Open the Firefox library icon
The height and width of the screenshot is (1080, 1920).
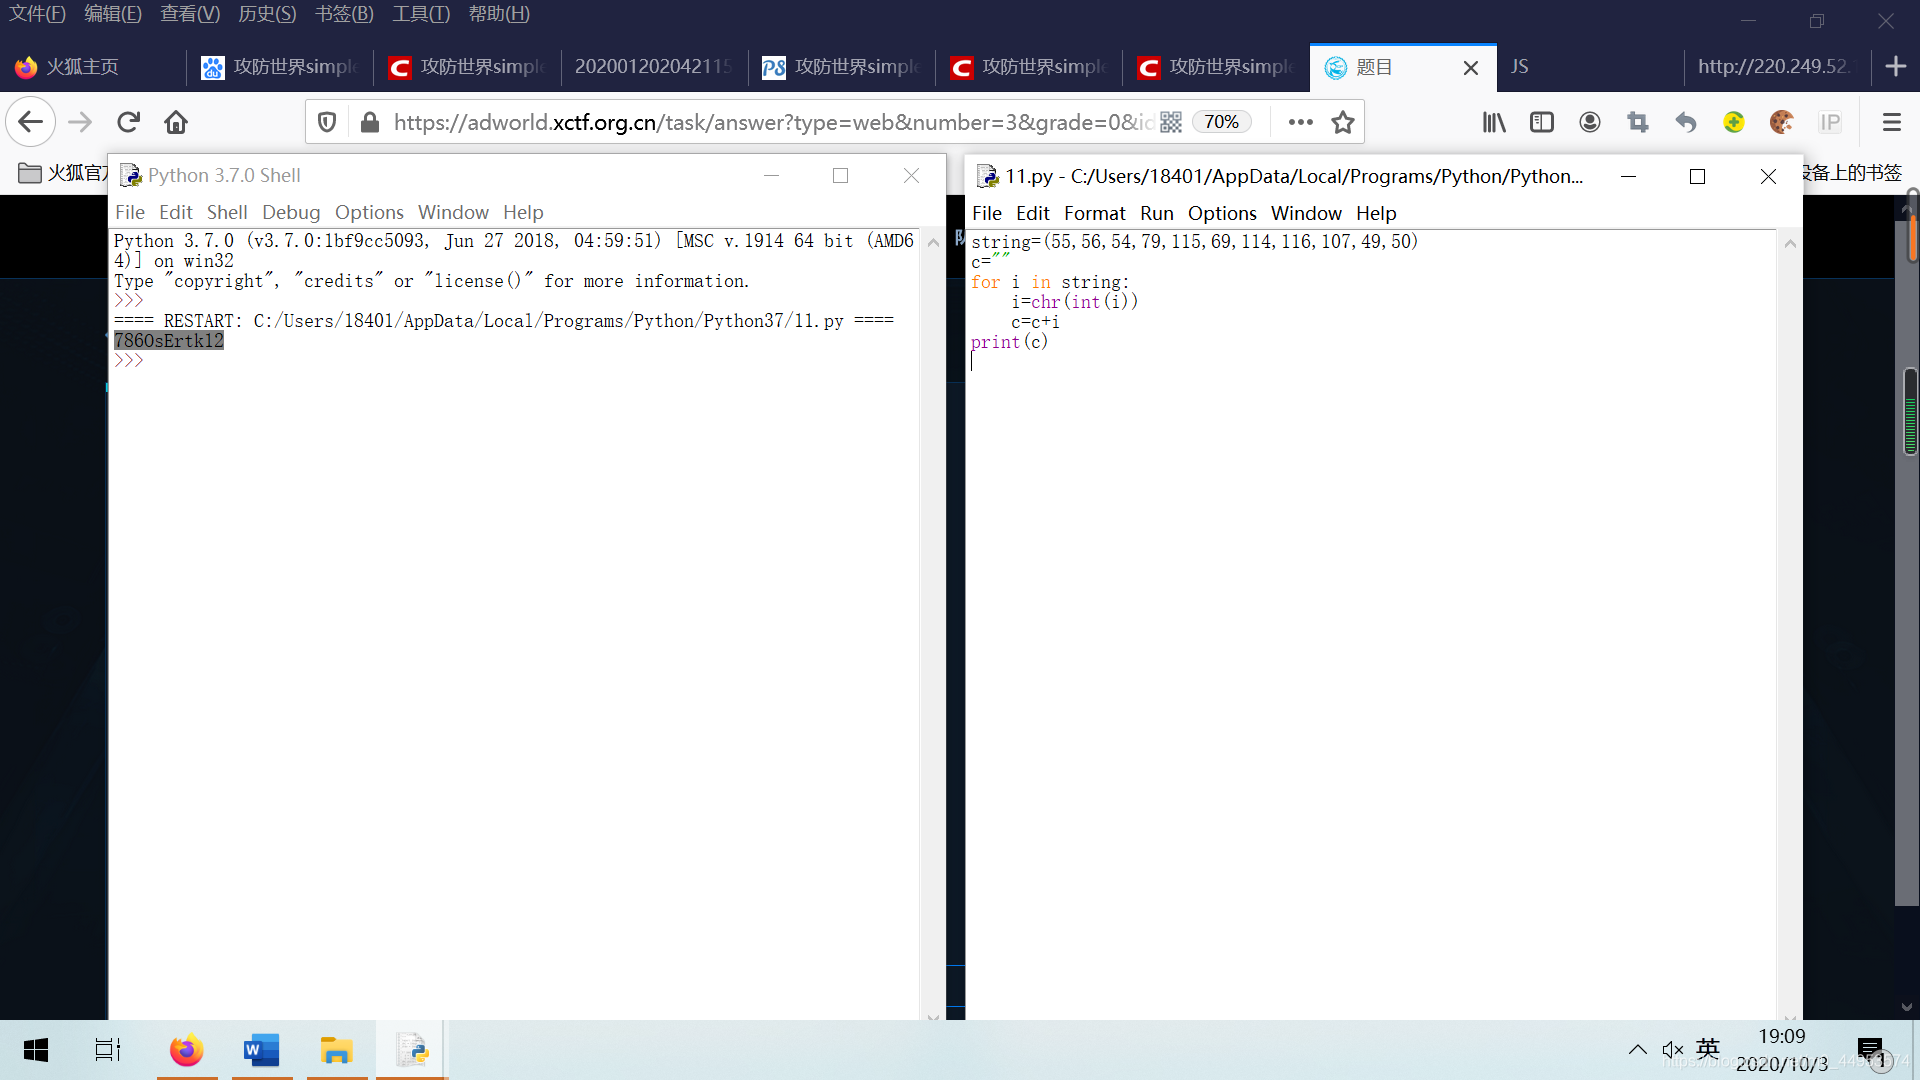tap(1494, 122)
